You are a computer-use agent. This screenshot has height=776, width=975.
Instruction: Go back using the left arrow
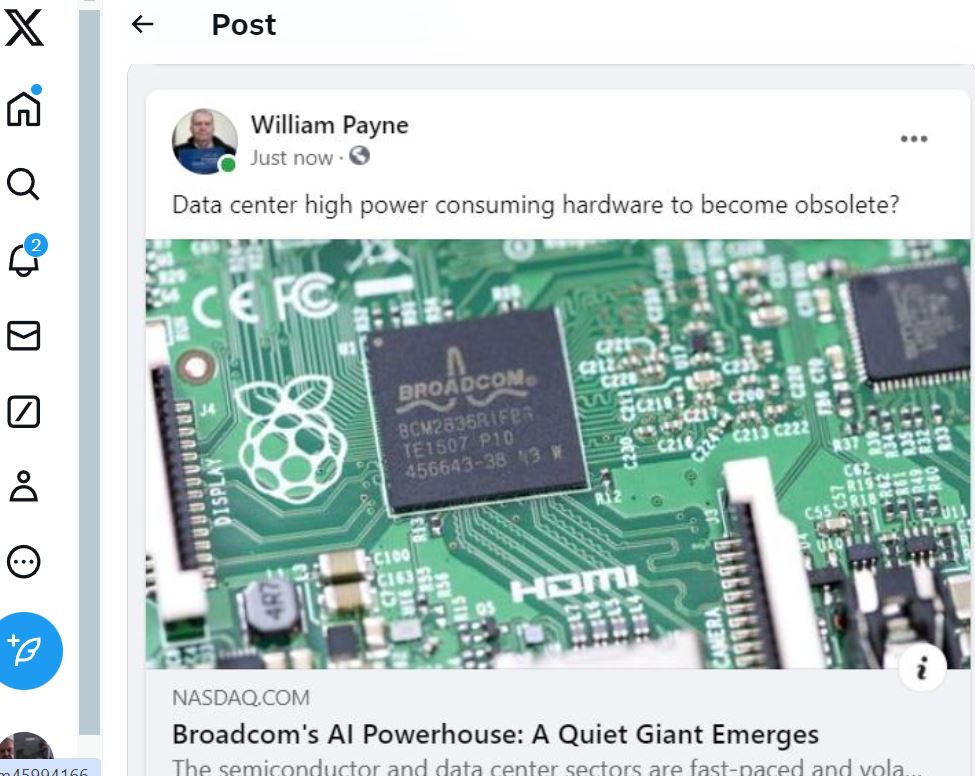(x=142, y=24)
